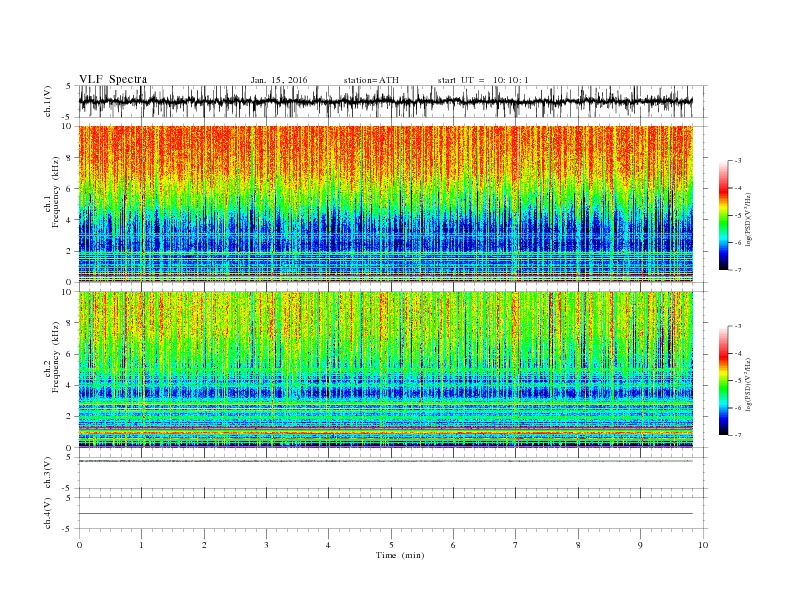Click the lower color bar "-6" tick value
The image size is (792, 612).
[x=737, y=408]
